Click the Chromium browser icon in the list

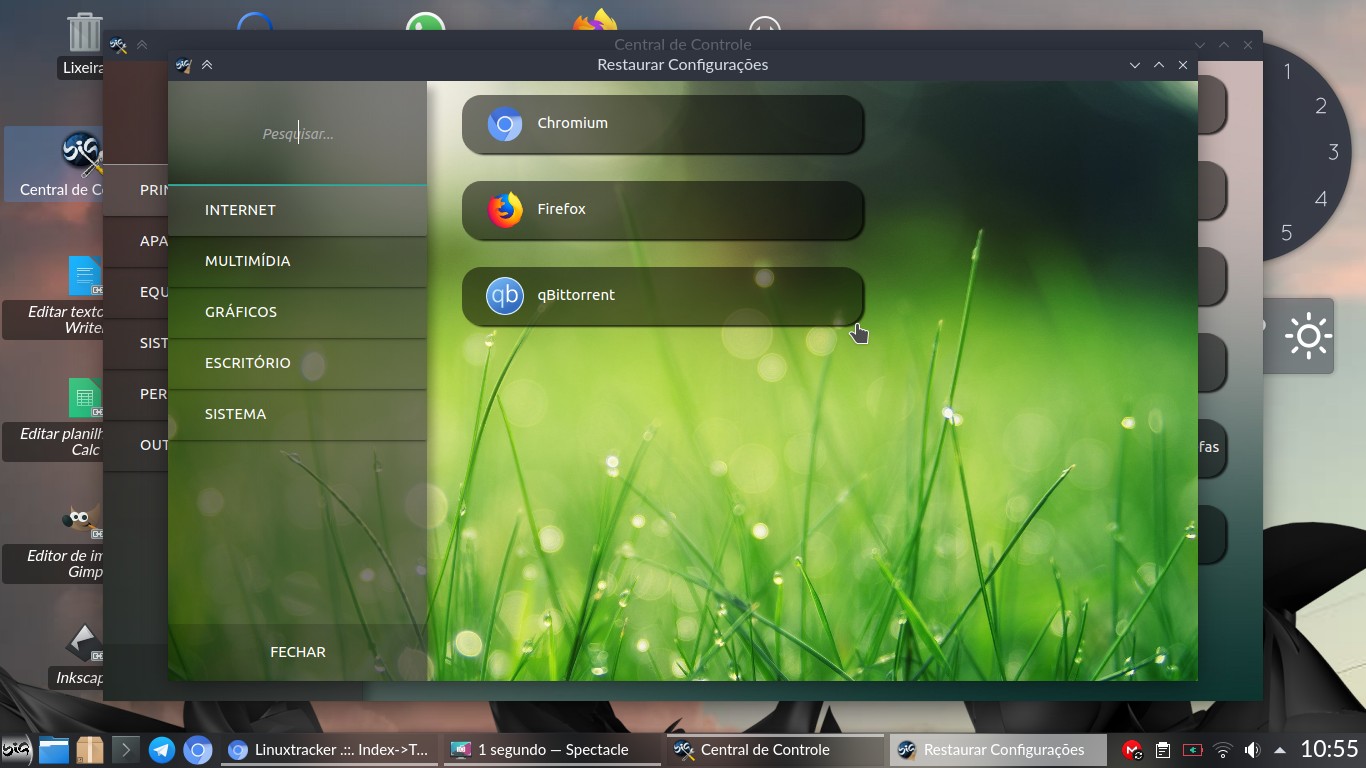click(505, 124)
